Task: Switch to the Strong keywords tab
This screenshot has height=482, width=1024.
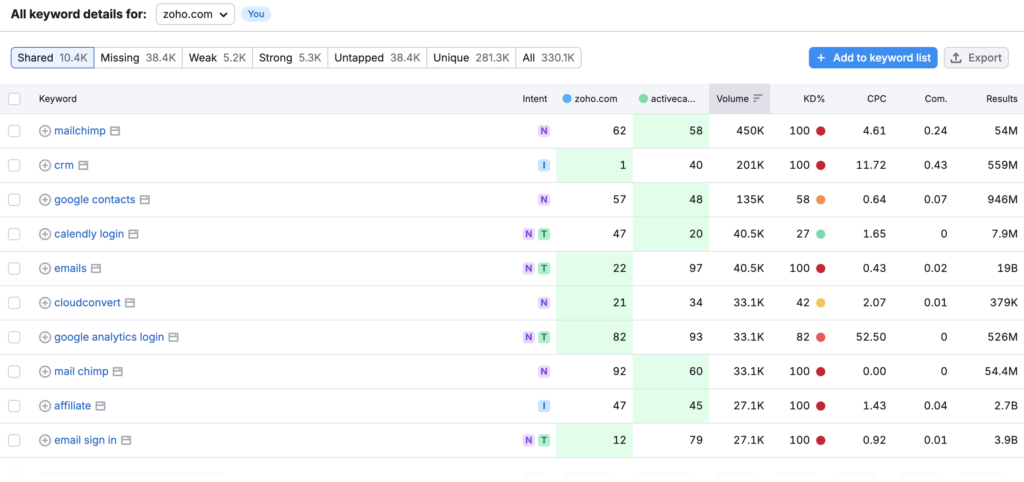Action: (290, 57)
